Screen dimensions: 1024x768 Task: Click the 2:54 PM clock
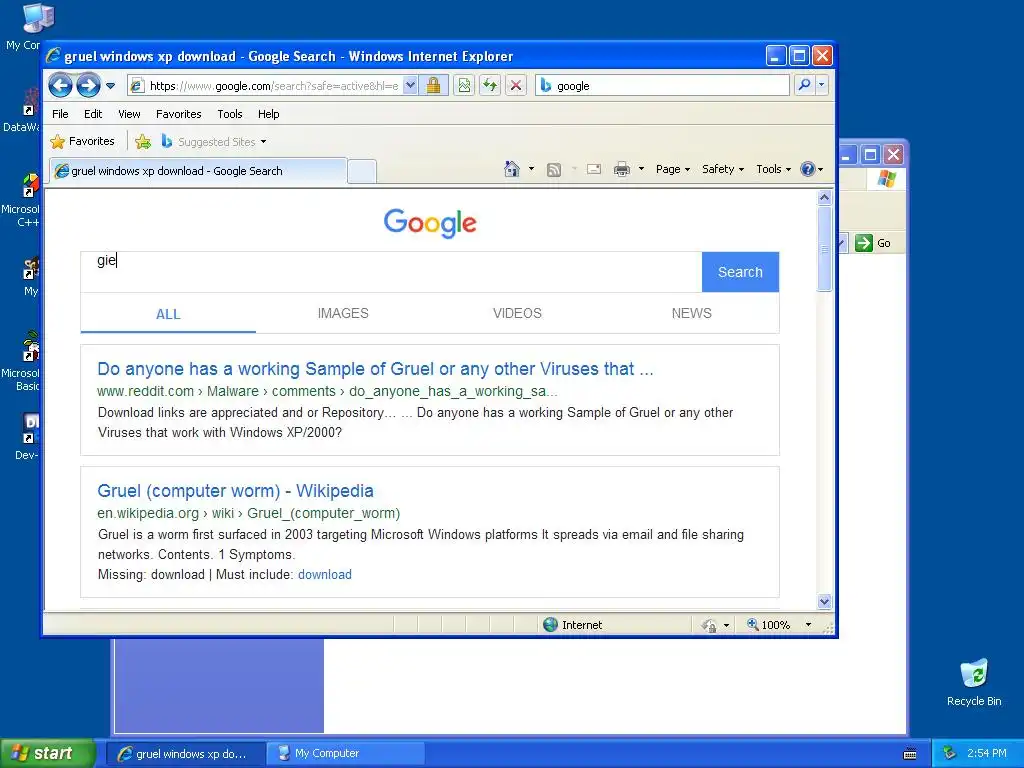tap(987, 754)
